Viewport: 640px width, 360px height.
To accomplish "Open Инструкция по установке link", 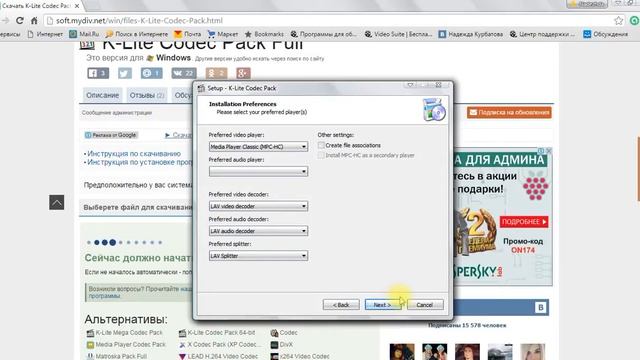I will pos(140,162).
